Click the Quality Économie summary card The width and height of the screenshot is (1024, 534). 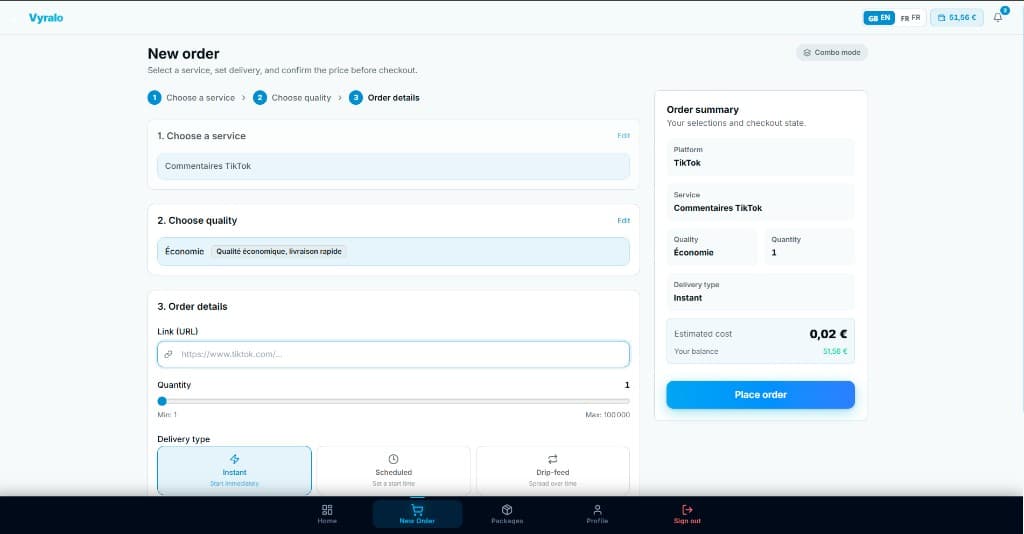[x=712, y=246]
